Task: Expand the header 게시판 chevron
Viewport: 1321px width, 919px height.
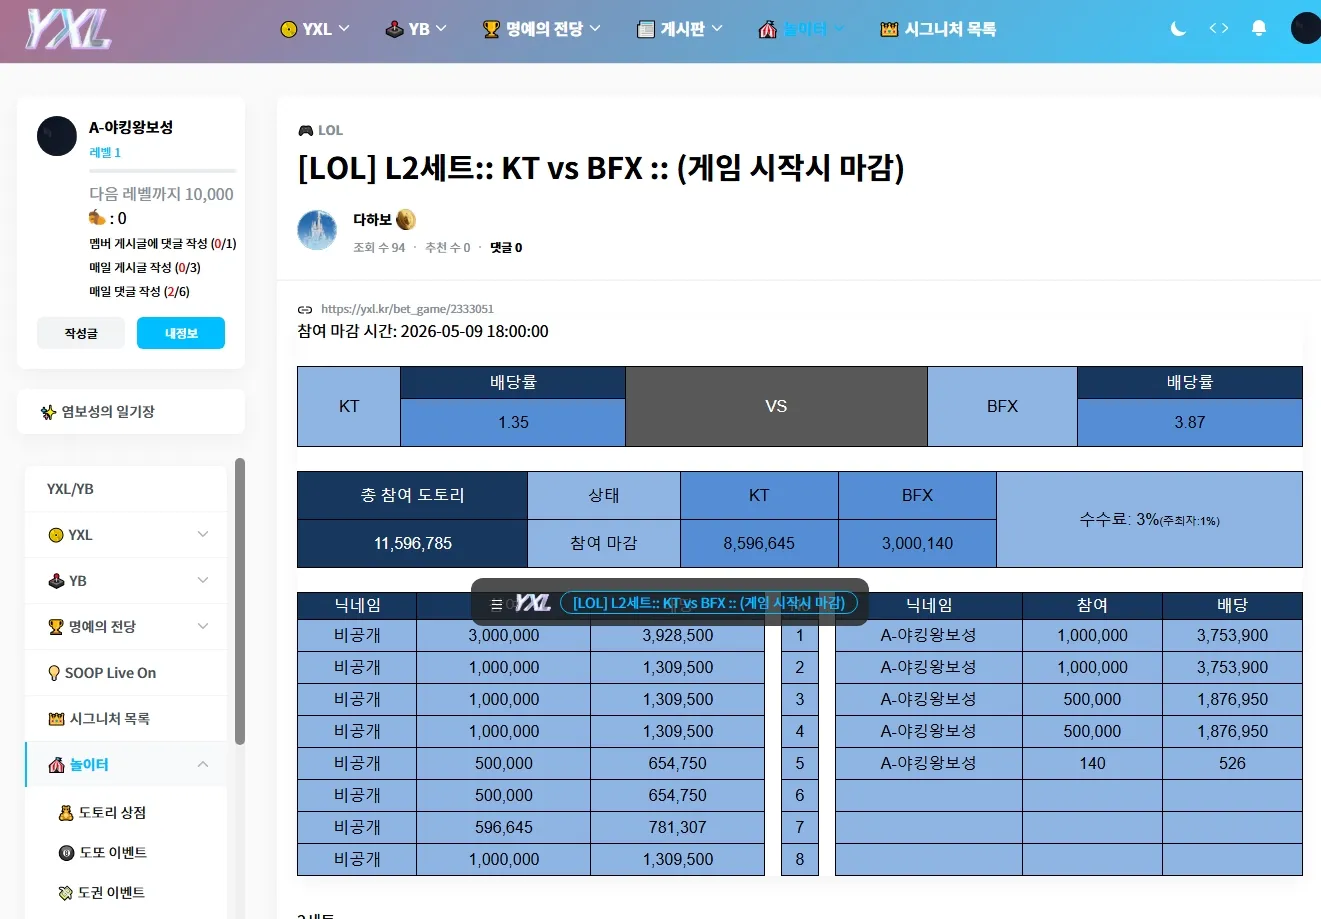Action: click(717, 28)
